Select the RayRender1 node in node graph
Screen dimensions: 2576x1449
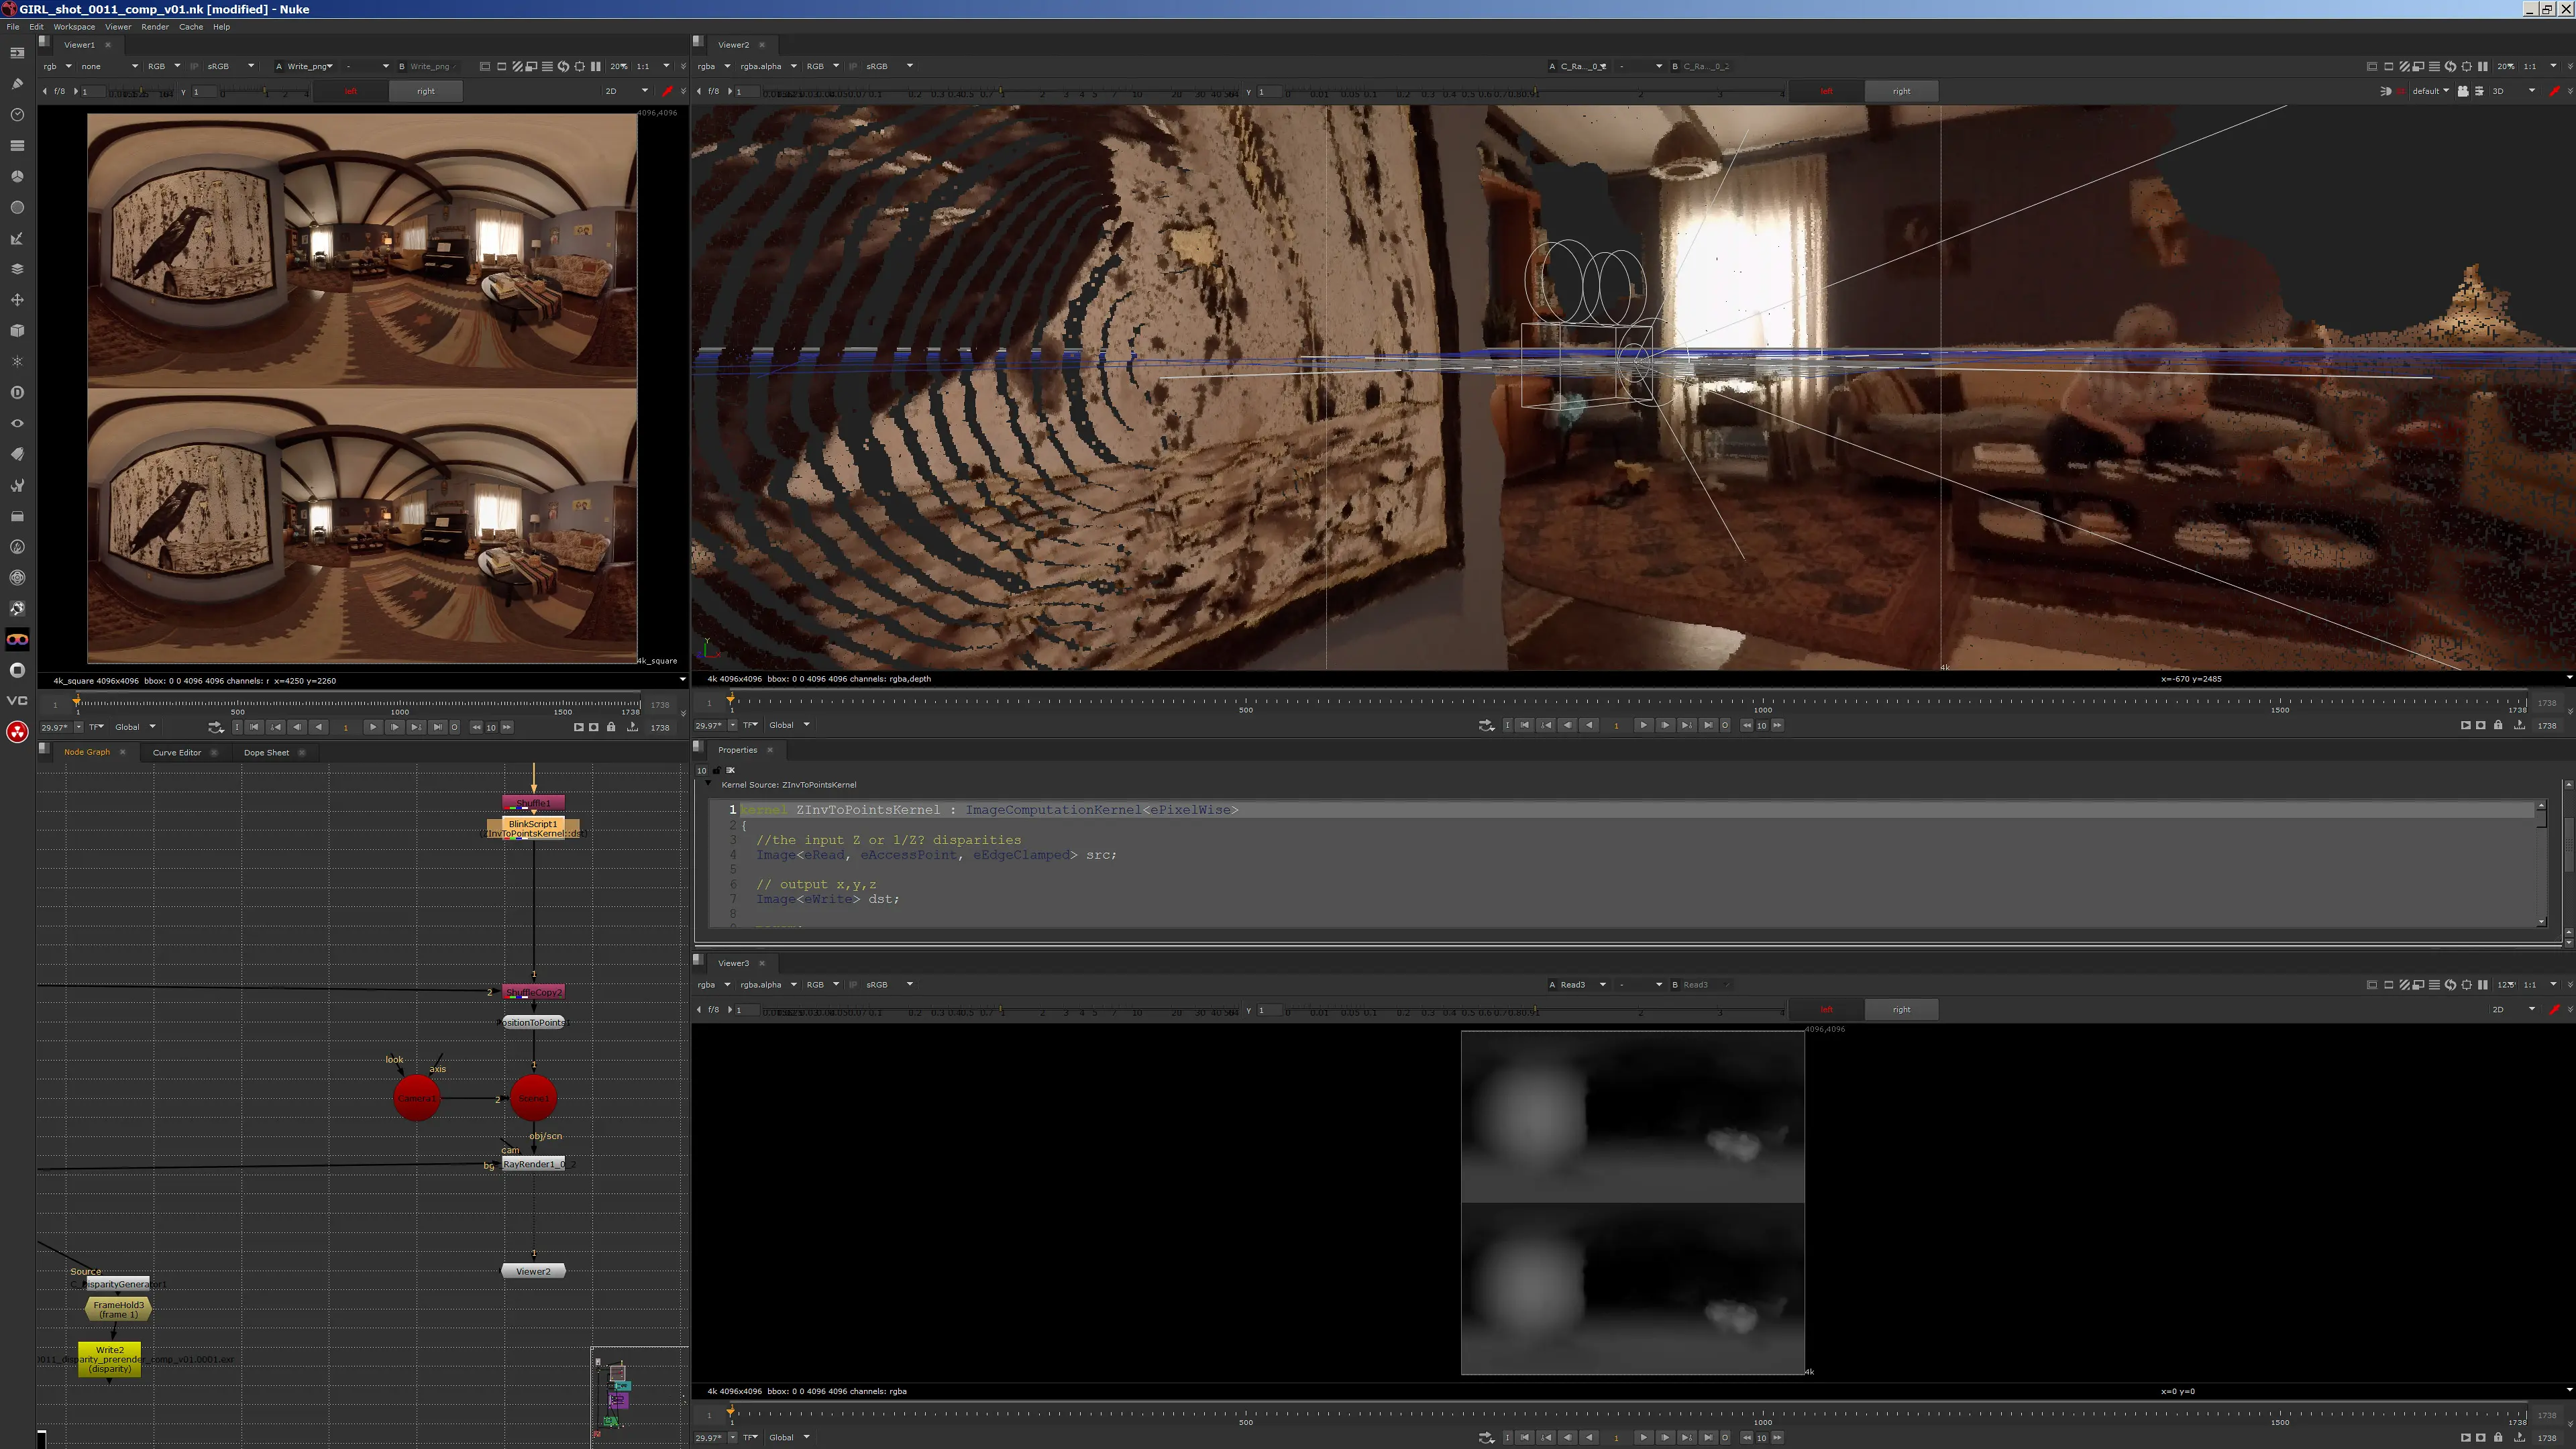(x=533, y=1164)
